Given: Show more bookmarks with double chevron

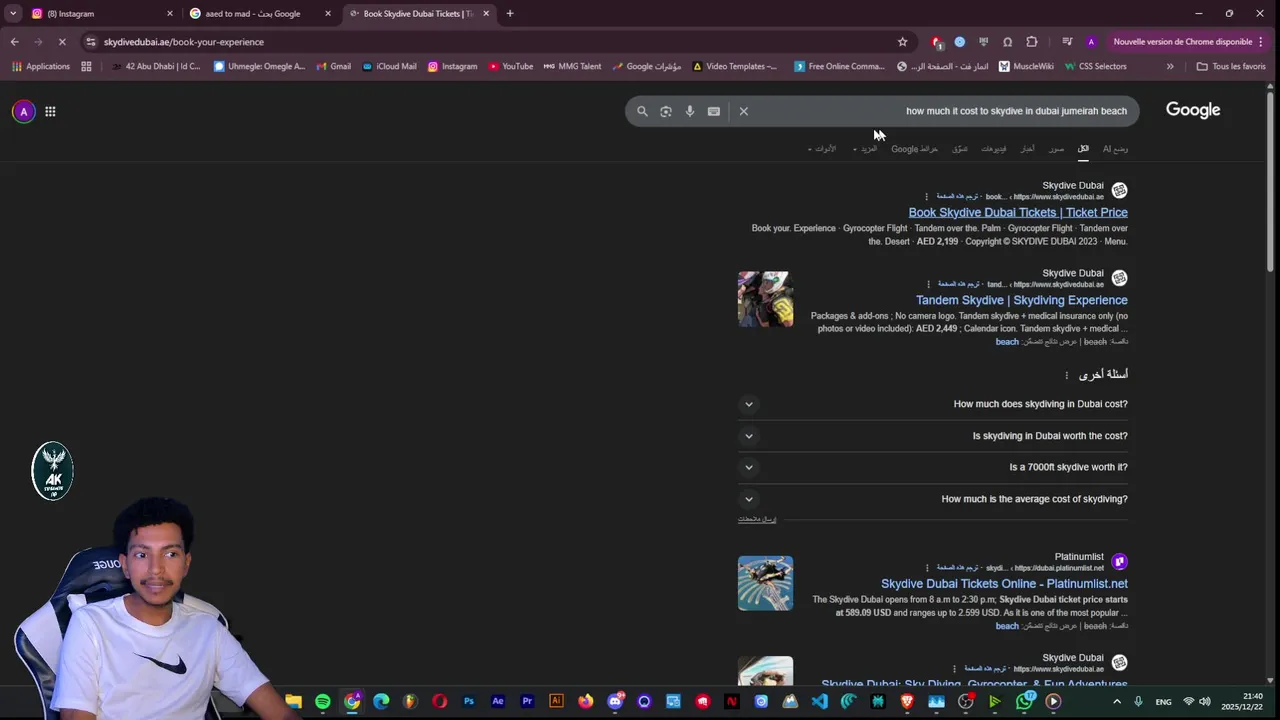Looking at the screenshot, I should coord(1170,66).
